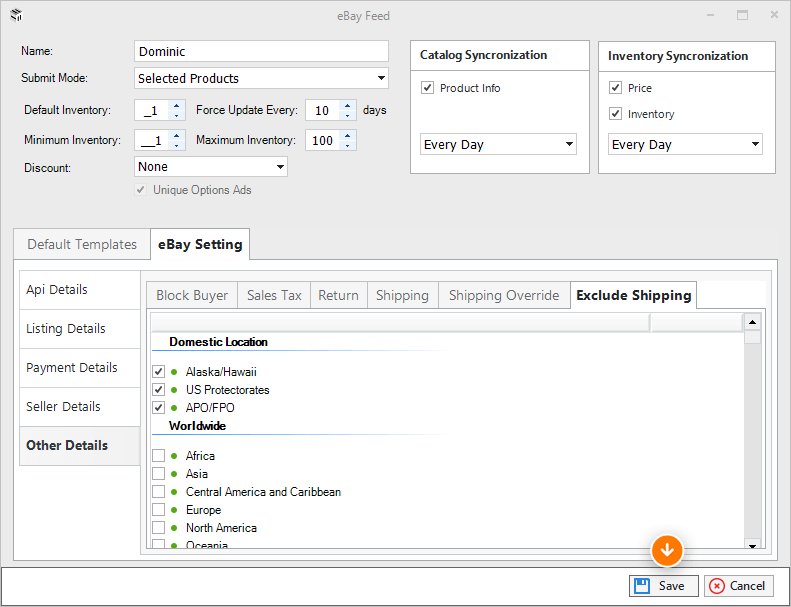
Task: Check the Africa checkbox
Action: coord(158,456)
